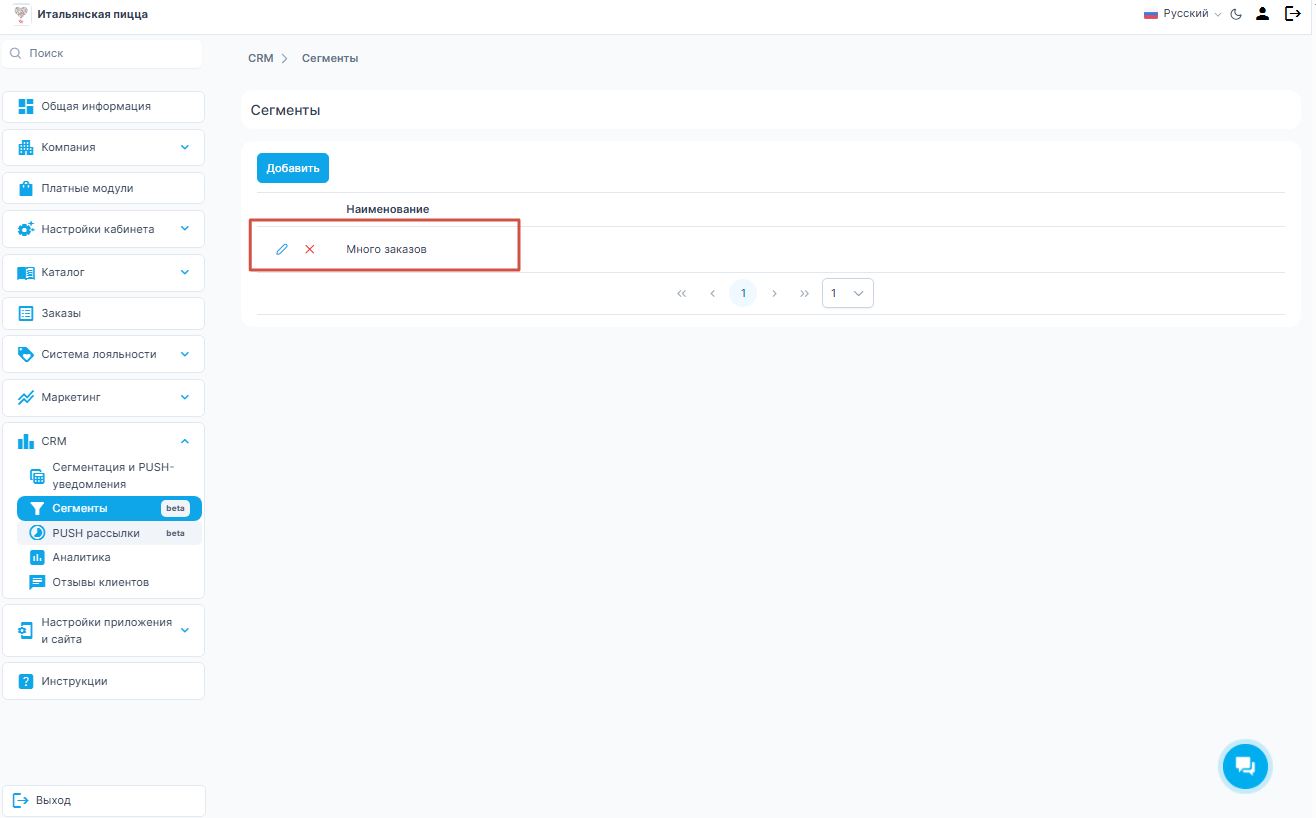Viewport: 1316px width, 818px height.
Task: Expand the Каталог menu
Action: tap(103, 272)
